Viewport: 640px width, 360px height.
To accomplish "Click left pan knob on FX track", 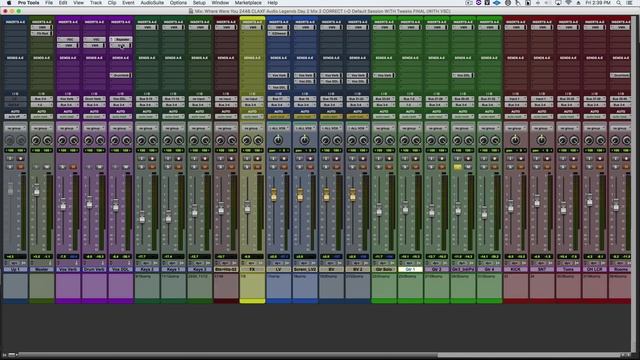I will (x=247, y=141).
